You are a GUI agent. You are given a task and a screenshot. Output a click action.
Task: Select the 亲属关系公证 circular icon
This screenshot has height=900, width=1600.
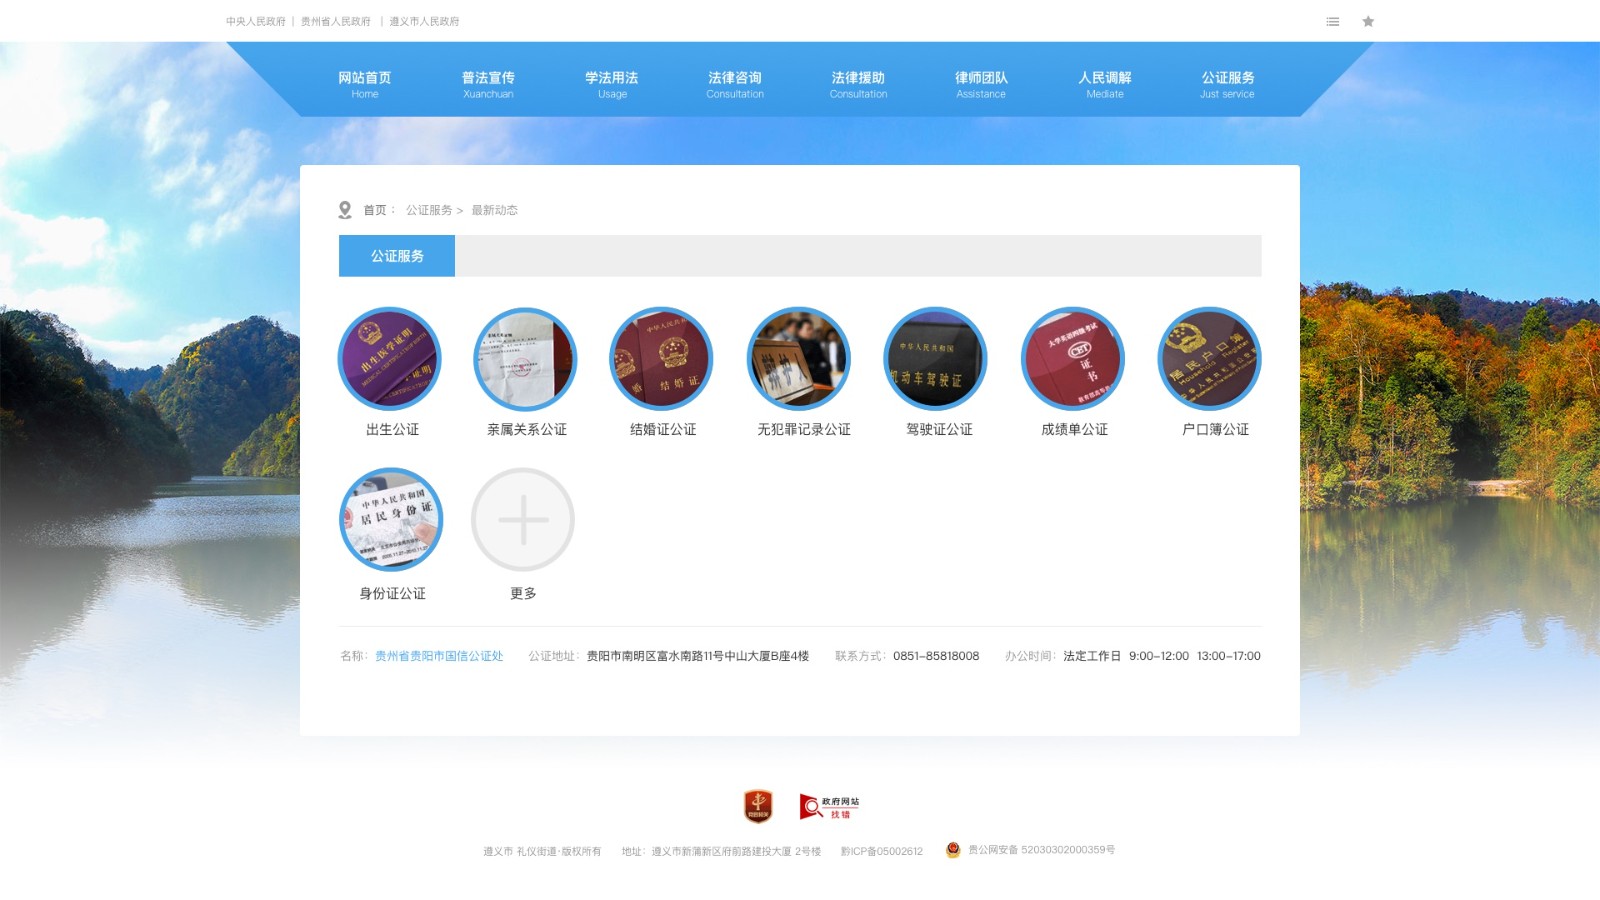click(x=525, y=359)
